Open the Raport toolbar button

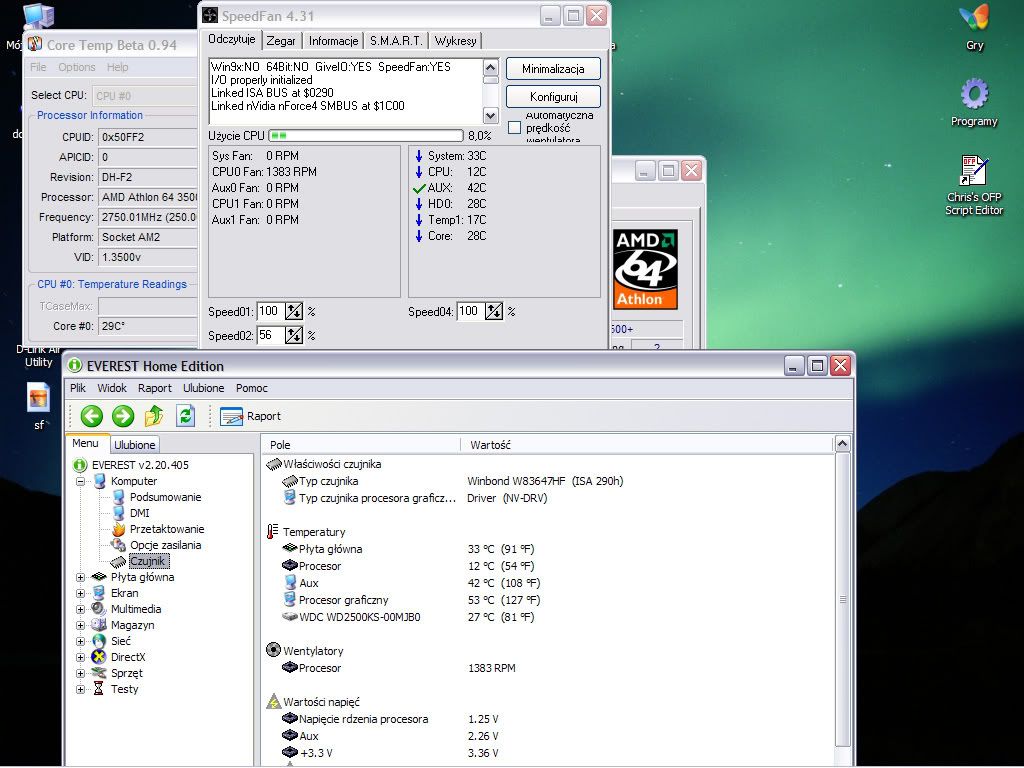click(x=250, y=416)
